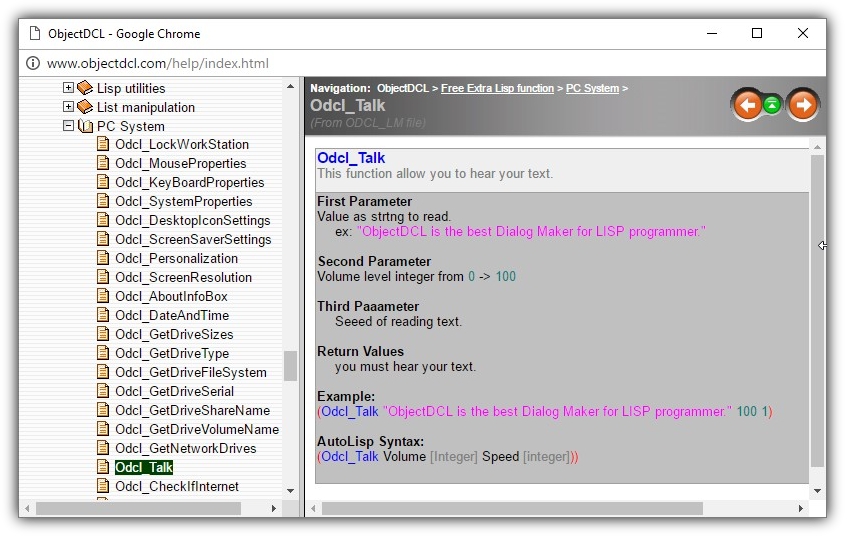The height and width of the screenshot is (536, 845).
Task: Click the Lisp utilities book icon
Action: click(85, 88)
